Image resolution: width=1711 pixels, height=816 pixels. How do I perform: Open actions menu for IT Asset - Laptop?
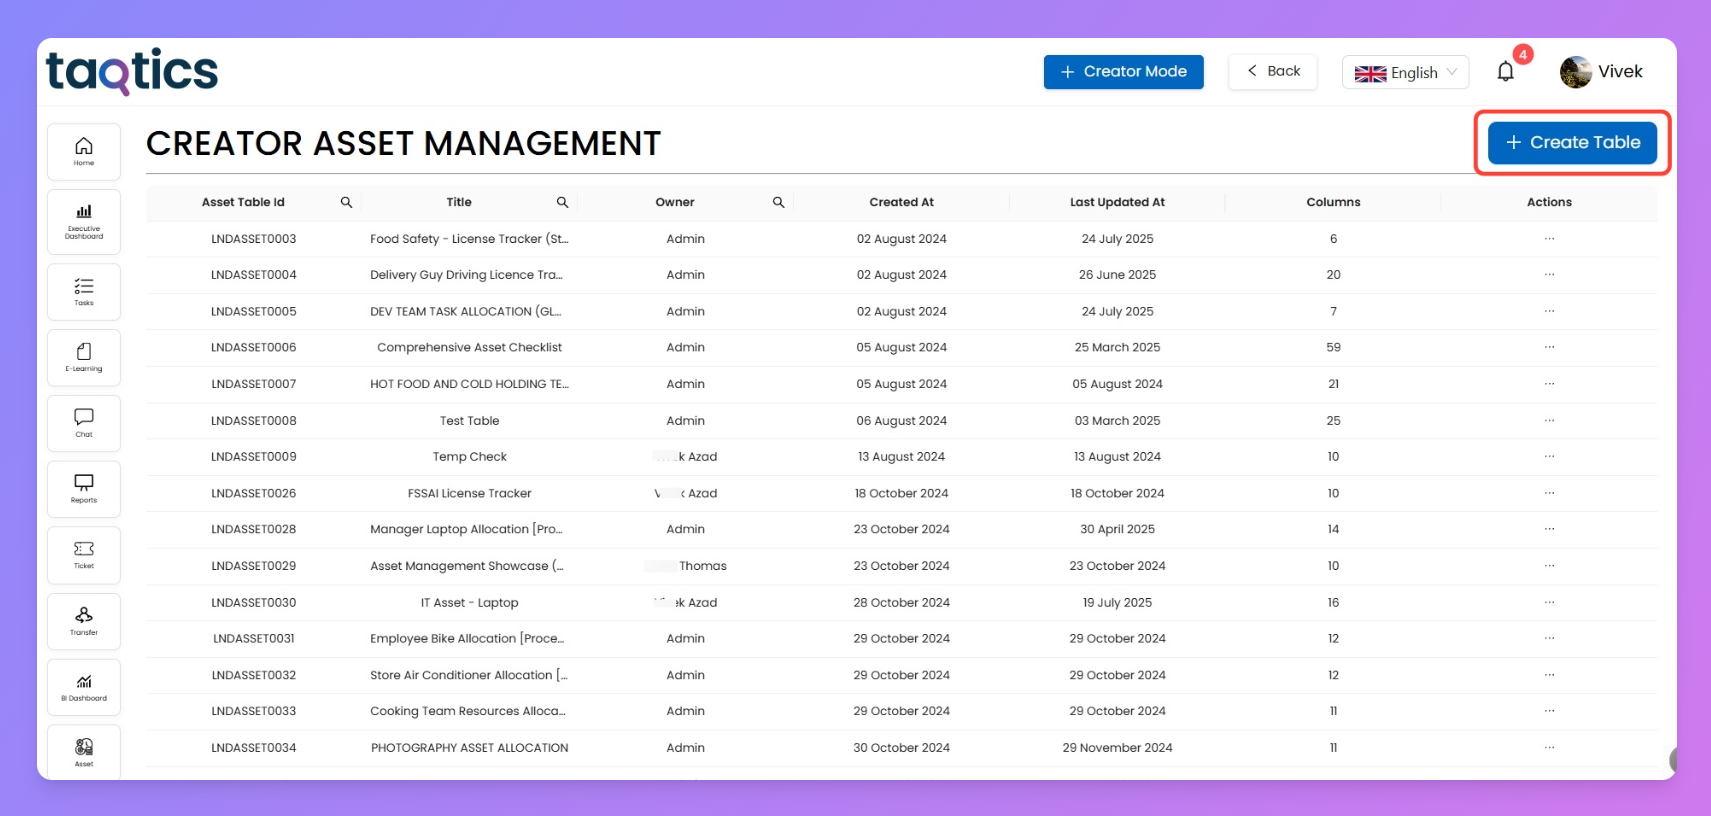(1549, 602)
